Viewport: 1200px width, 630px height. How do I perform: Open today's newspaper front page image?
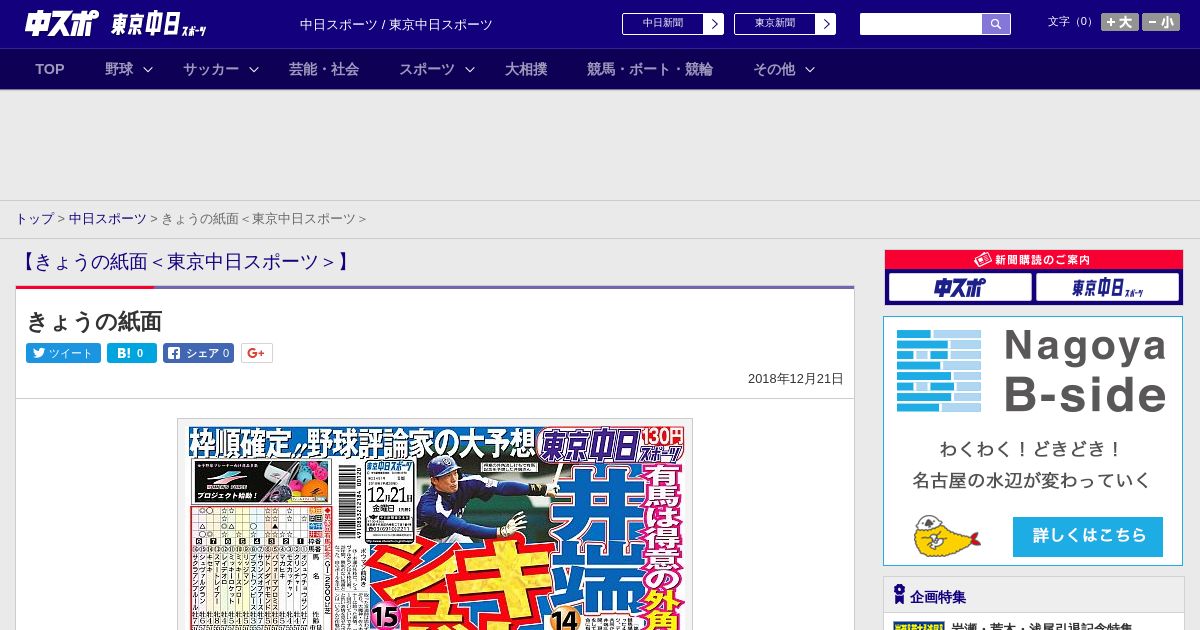(435, 525)
